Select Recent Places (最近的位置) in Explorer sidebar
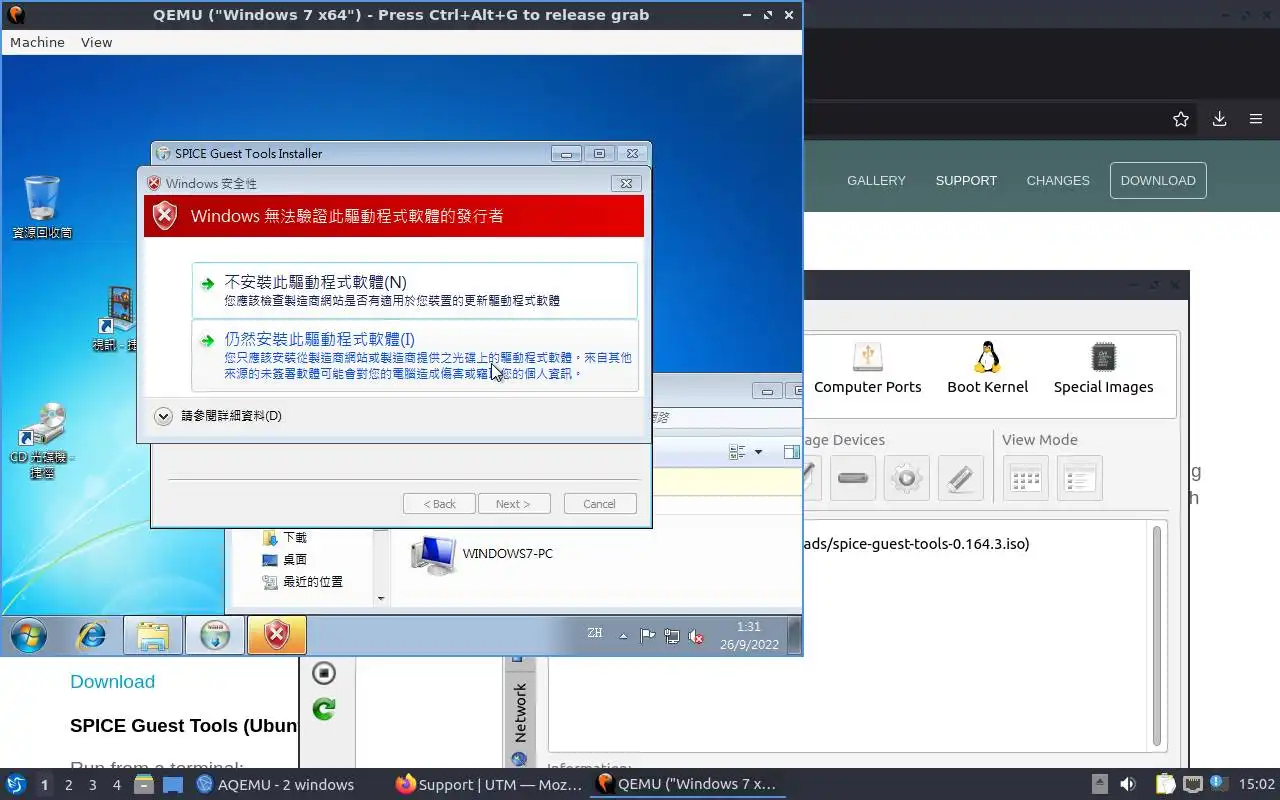The width and height of the screenshot is (1280, 800). (x=303, y=582)
